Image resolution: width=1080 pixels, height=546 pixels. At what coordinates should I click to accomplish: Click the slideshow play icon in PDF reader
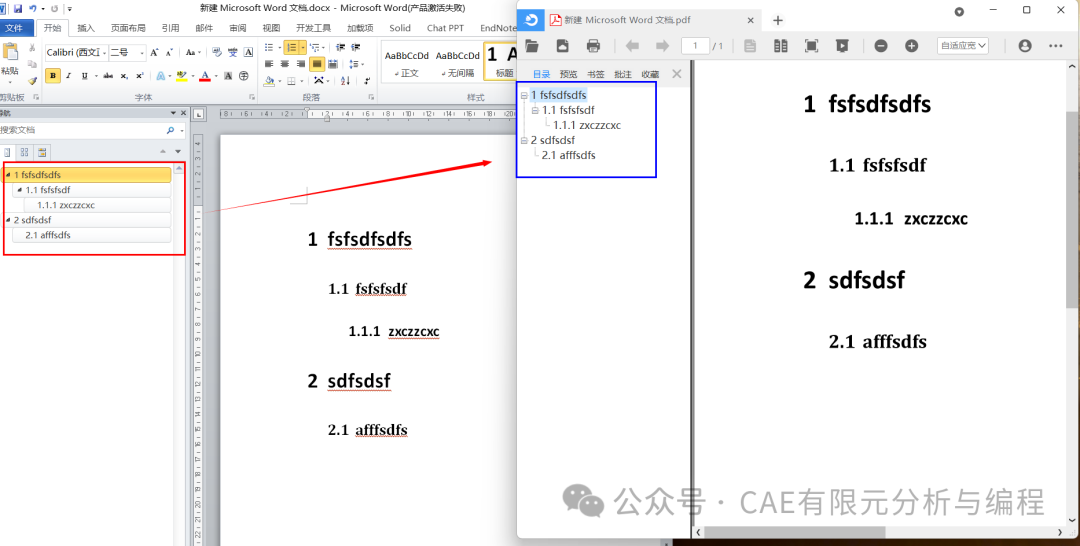[x=842, y=46]
